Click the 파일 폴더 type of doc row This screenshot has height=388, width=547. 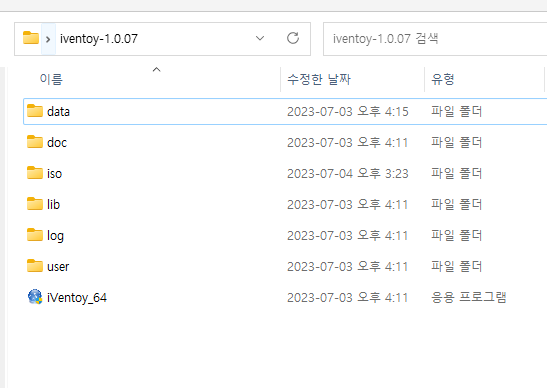tap(457, 142)
